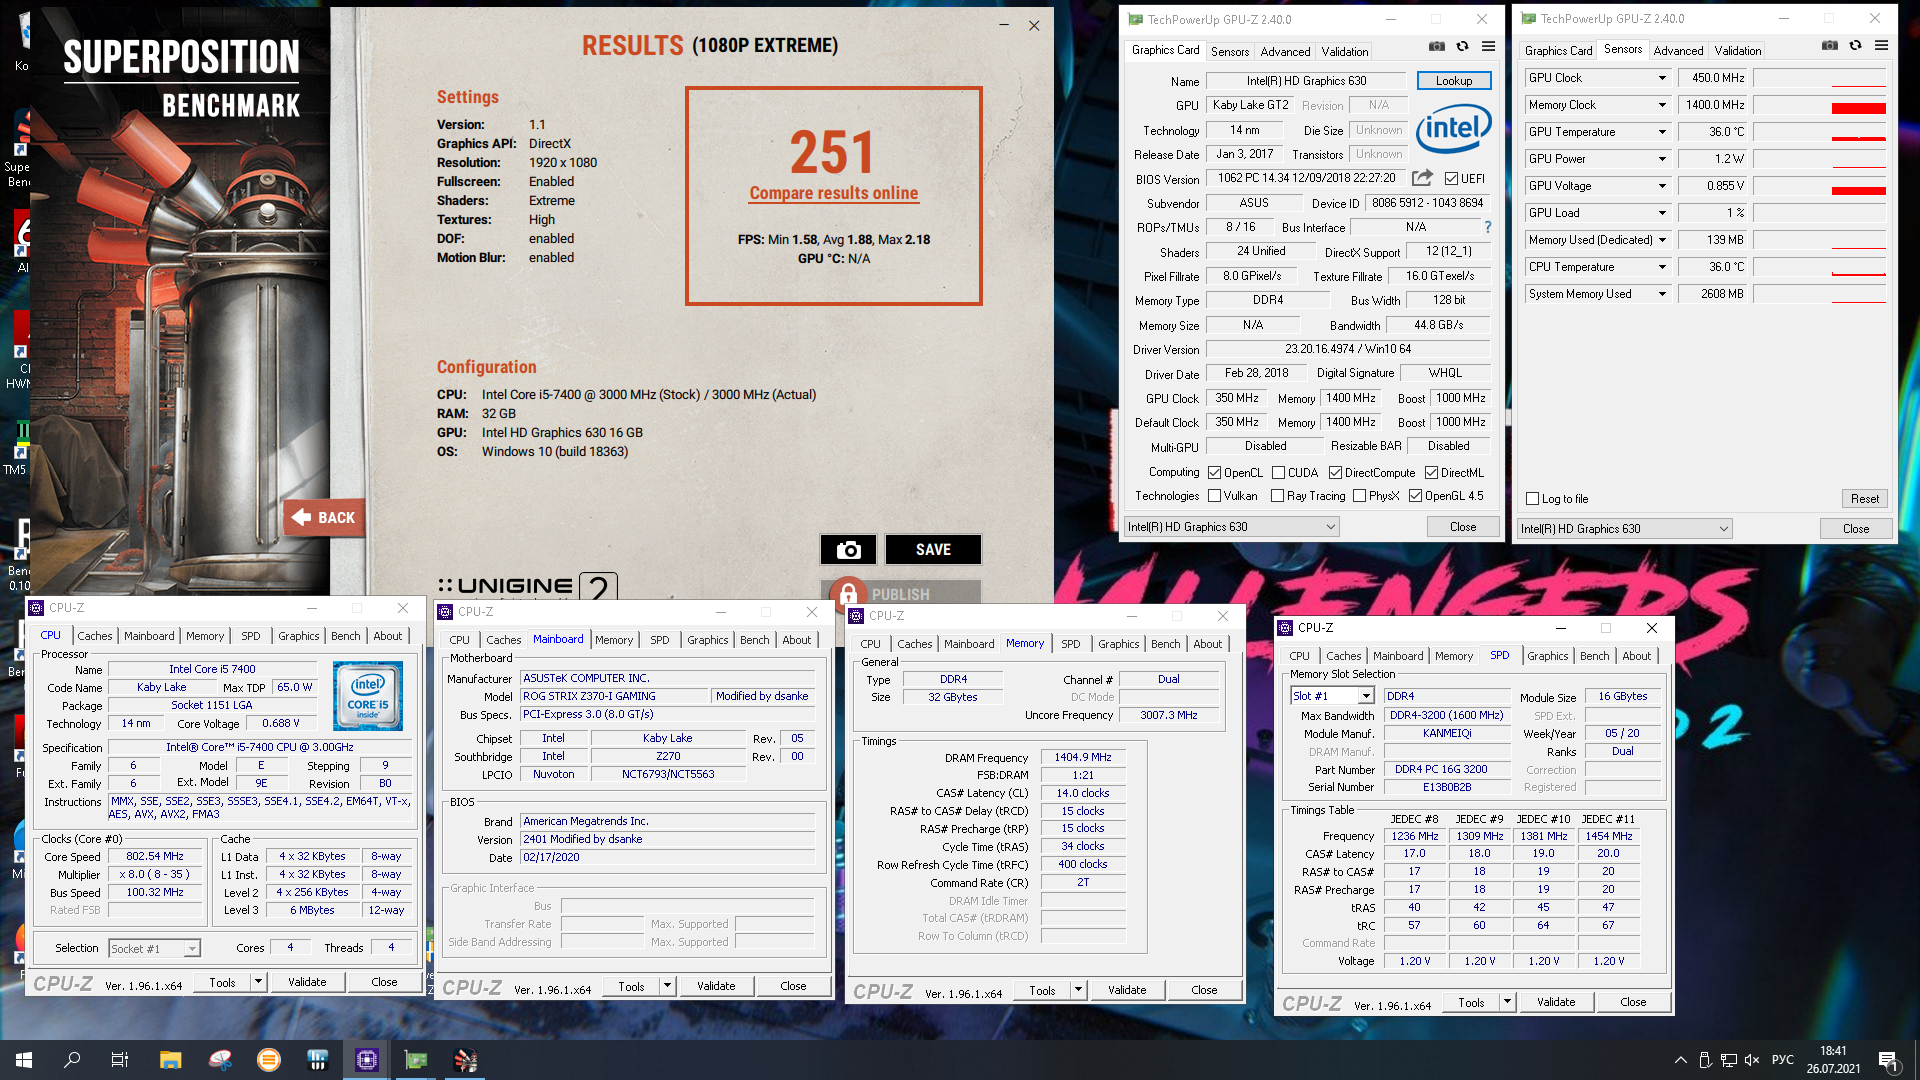Toggle the CUDA checkbox

click(x=1278, y=473)
